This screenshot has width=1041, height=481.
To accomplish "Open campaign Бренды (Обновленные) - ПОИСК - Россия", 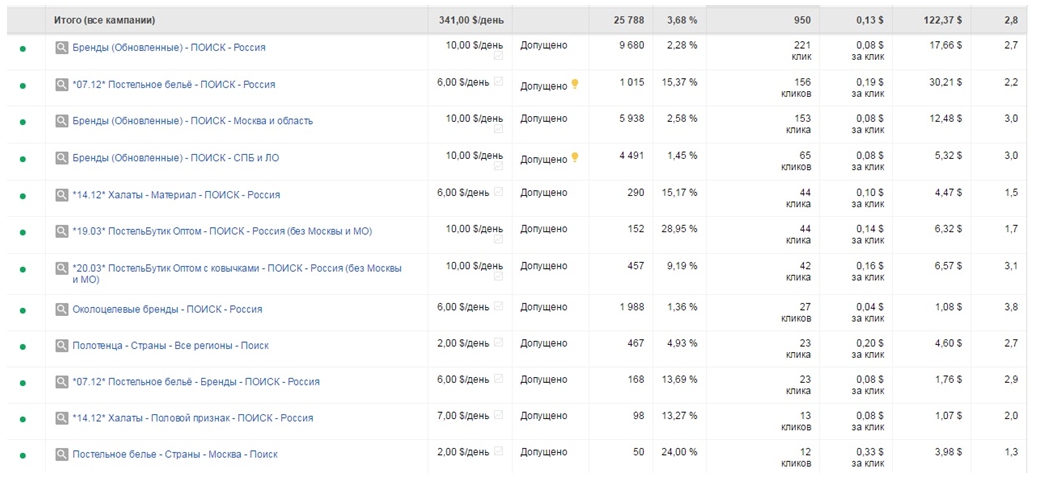I will pos(169,47).
